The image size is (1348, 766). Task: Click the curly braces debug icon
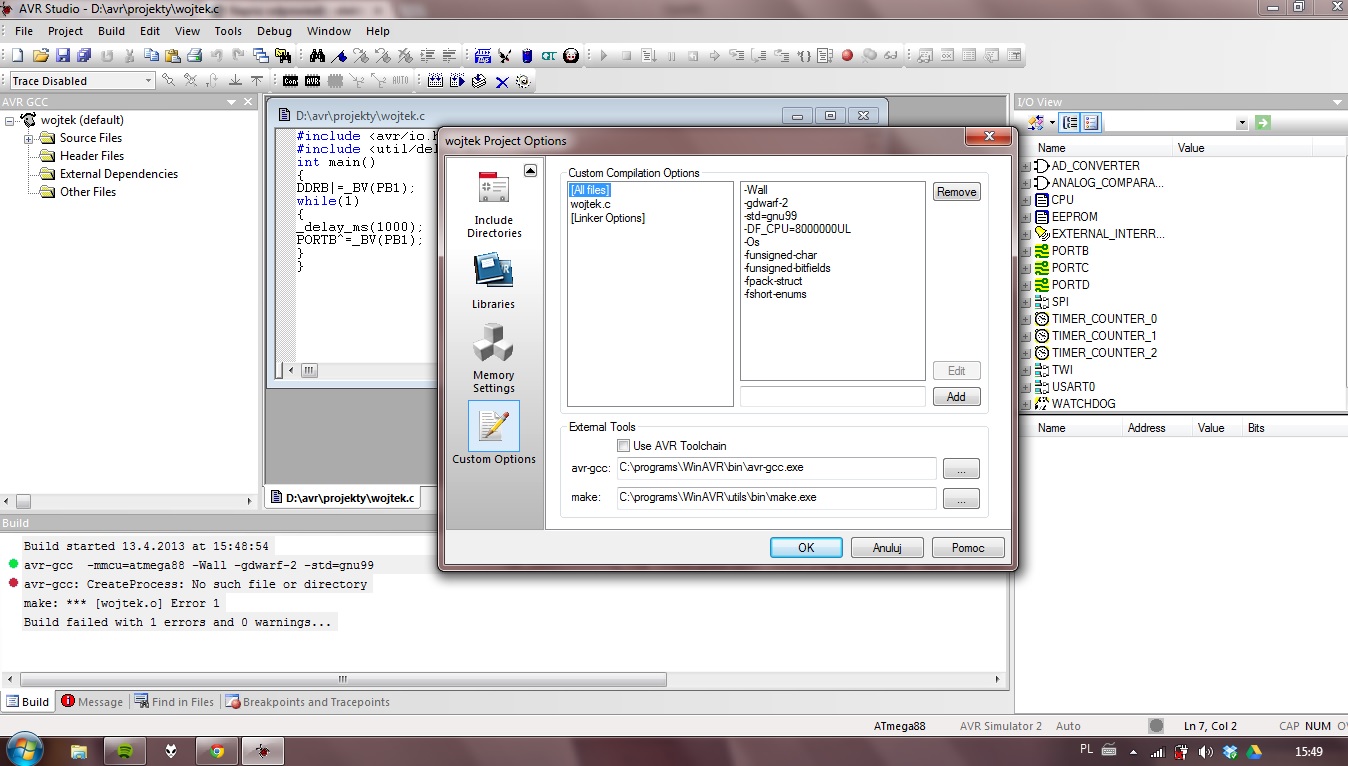(804, 56)
